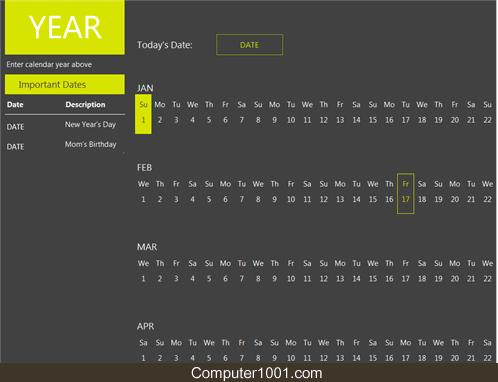Click the DATE cell beside Mom's Birthday
Image resolution: width=498 pixels, height=382 pixels.
point(15,147)
